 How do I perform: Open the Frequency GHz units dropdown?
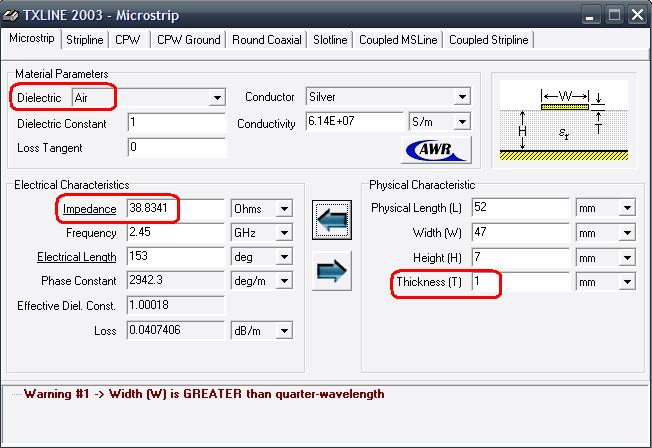point(284,233)
